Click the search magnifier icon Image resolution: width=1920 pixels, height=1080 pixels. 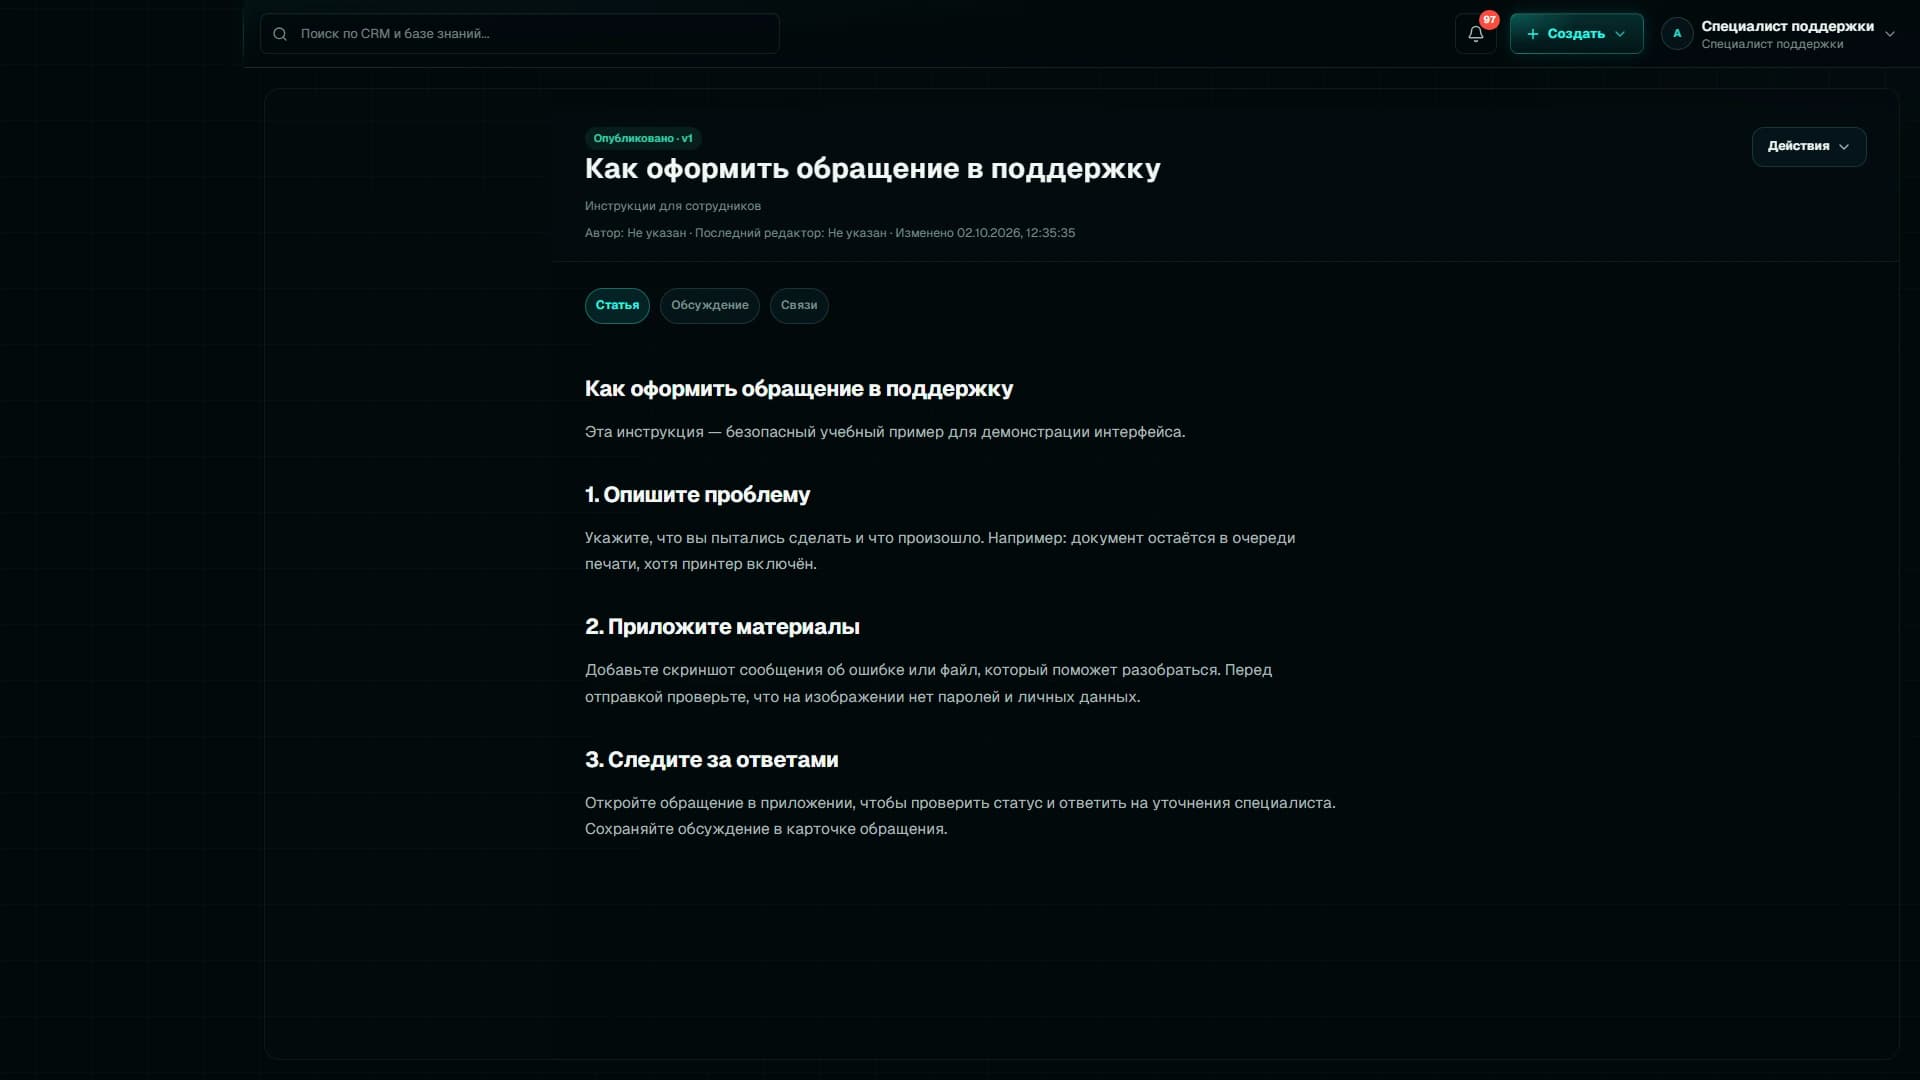pyautogui.click(x=280, y=34)
